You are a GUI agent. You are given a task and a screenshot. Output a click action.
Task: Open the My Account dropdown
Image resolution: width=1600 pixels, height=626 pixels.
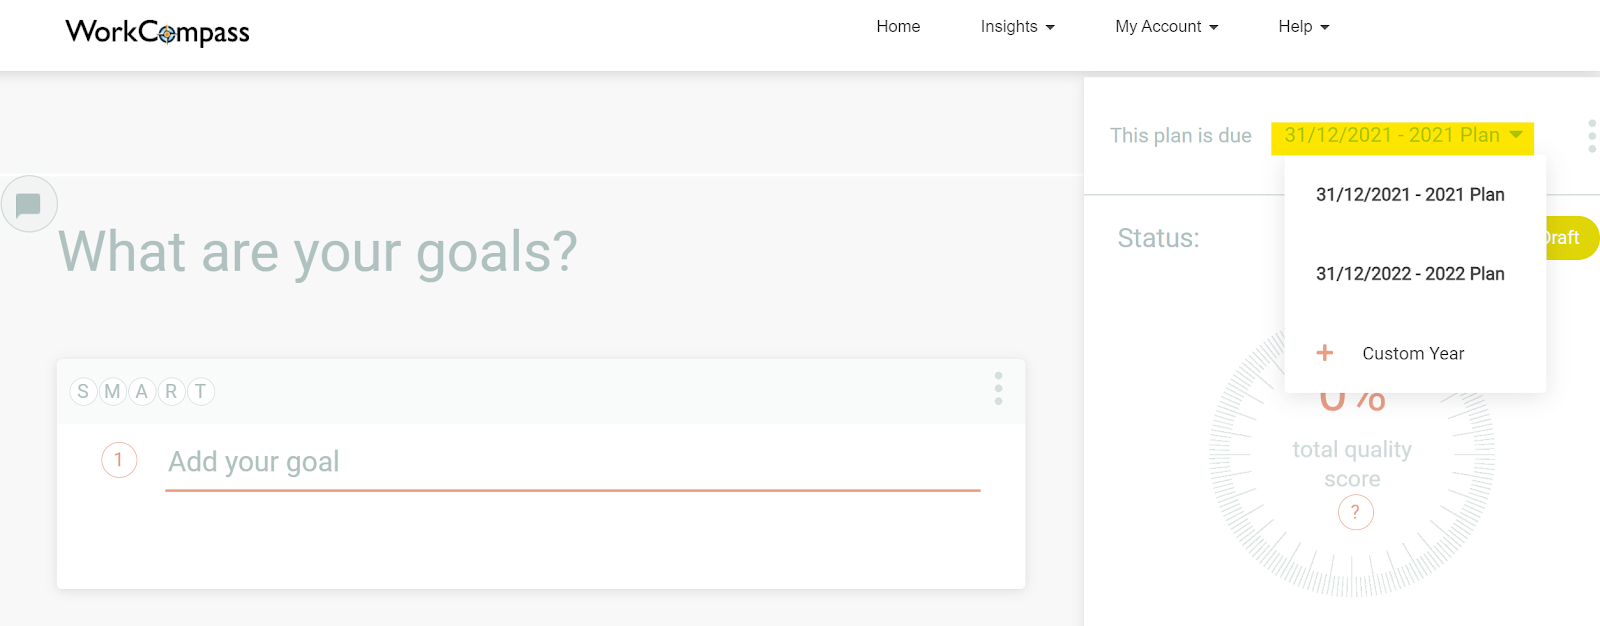1166,27
